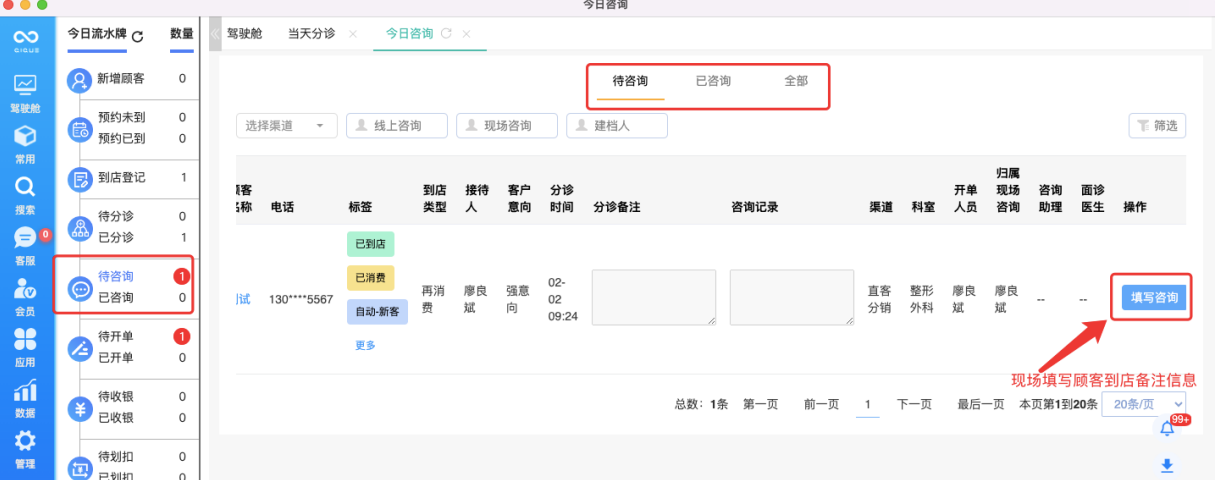Viewport: 1219px width, 480px height.
Task: Switch to the 已咨询 filter tab
Action: (713, 81)
